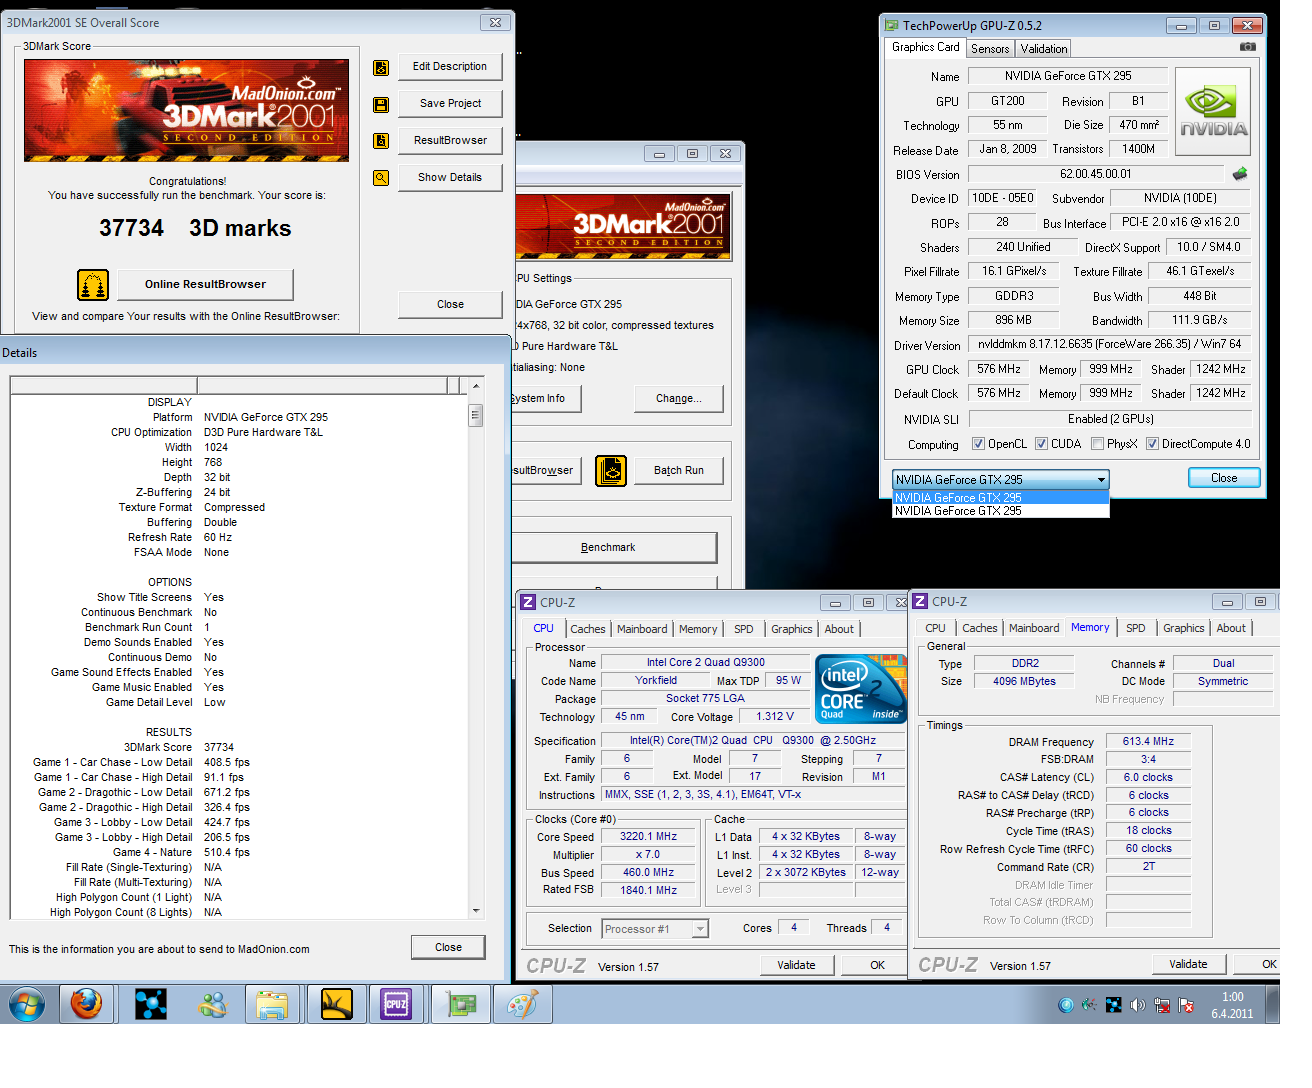Toggle the PhysX checkbox

[x=1097, y=444]
